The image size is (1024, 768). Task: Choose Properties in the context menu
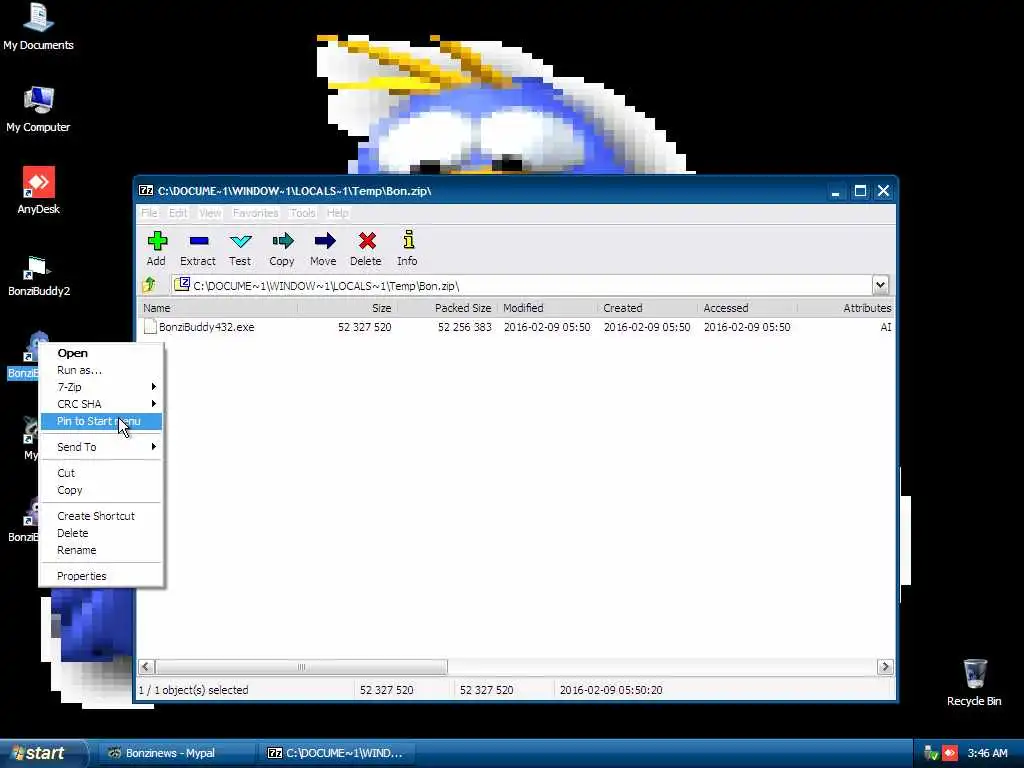[101, 576]
